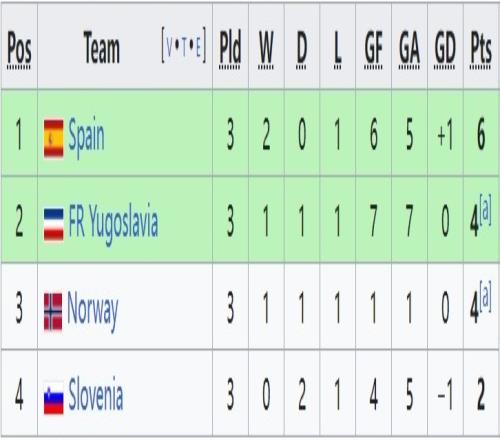The image size is (500, 440).
Task: Click the GF column header abbreviation
Action: tap(373, 49)
